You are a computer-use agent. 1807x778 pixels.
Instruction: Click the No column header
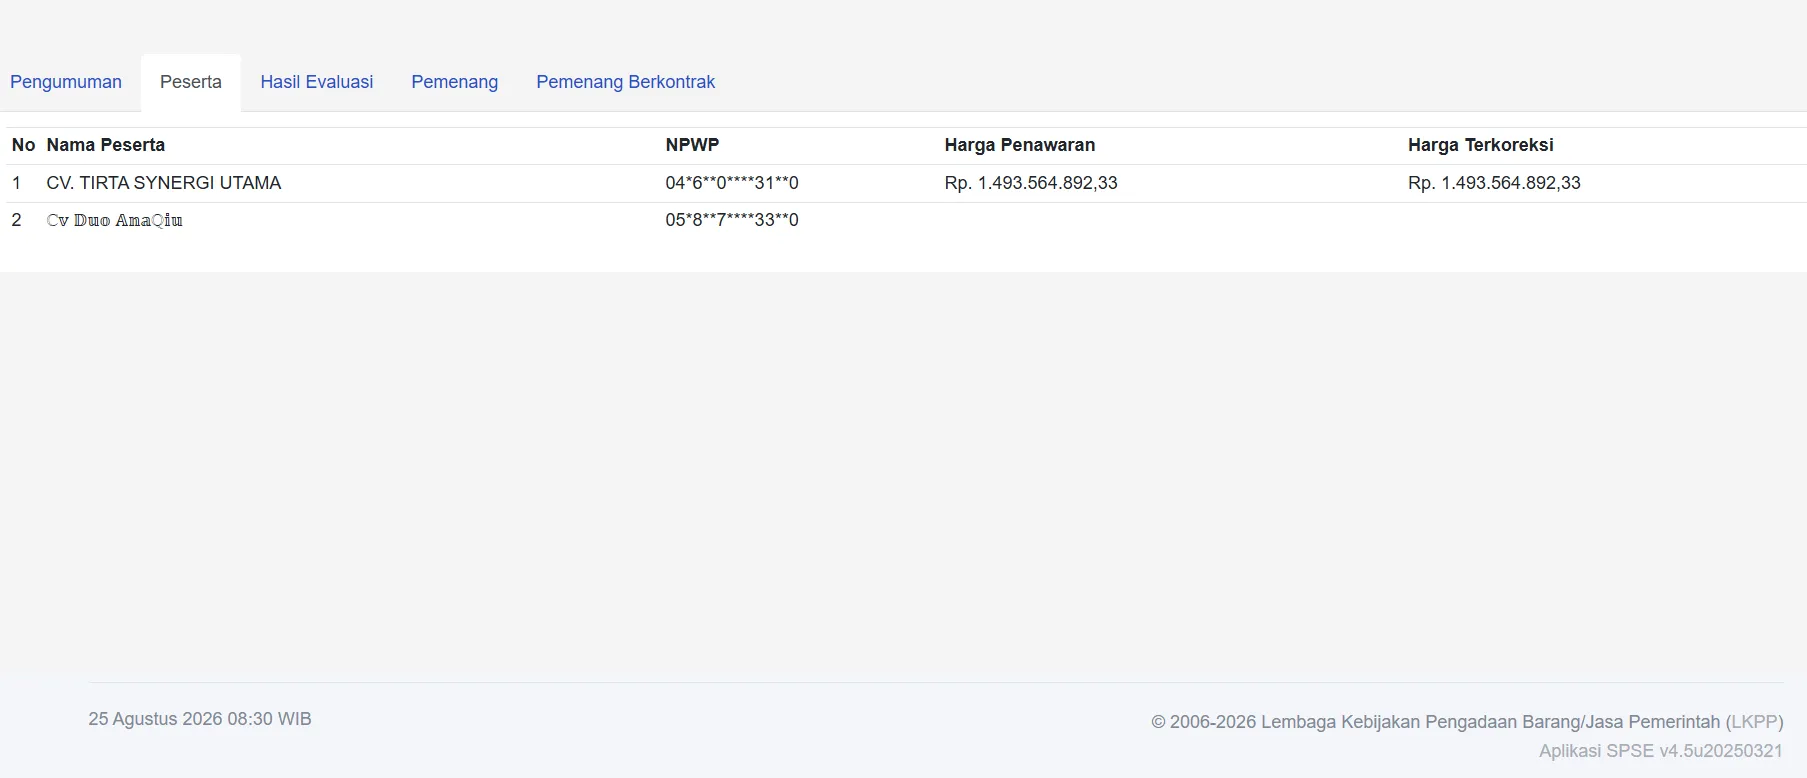click(x=23, y=145)
